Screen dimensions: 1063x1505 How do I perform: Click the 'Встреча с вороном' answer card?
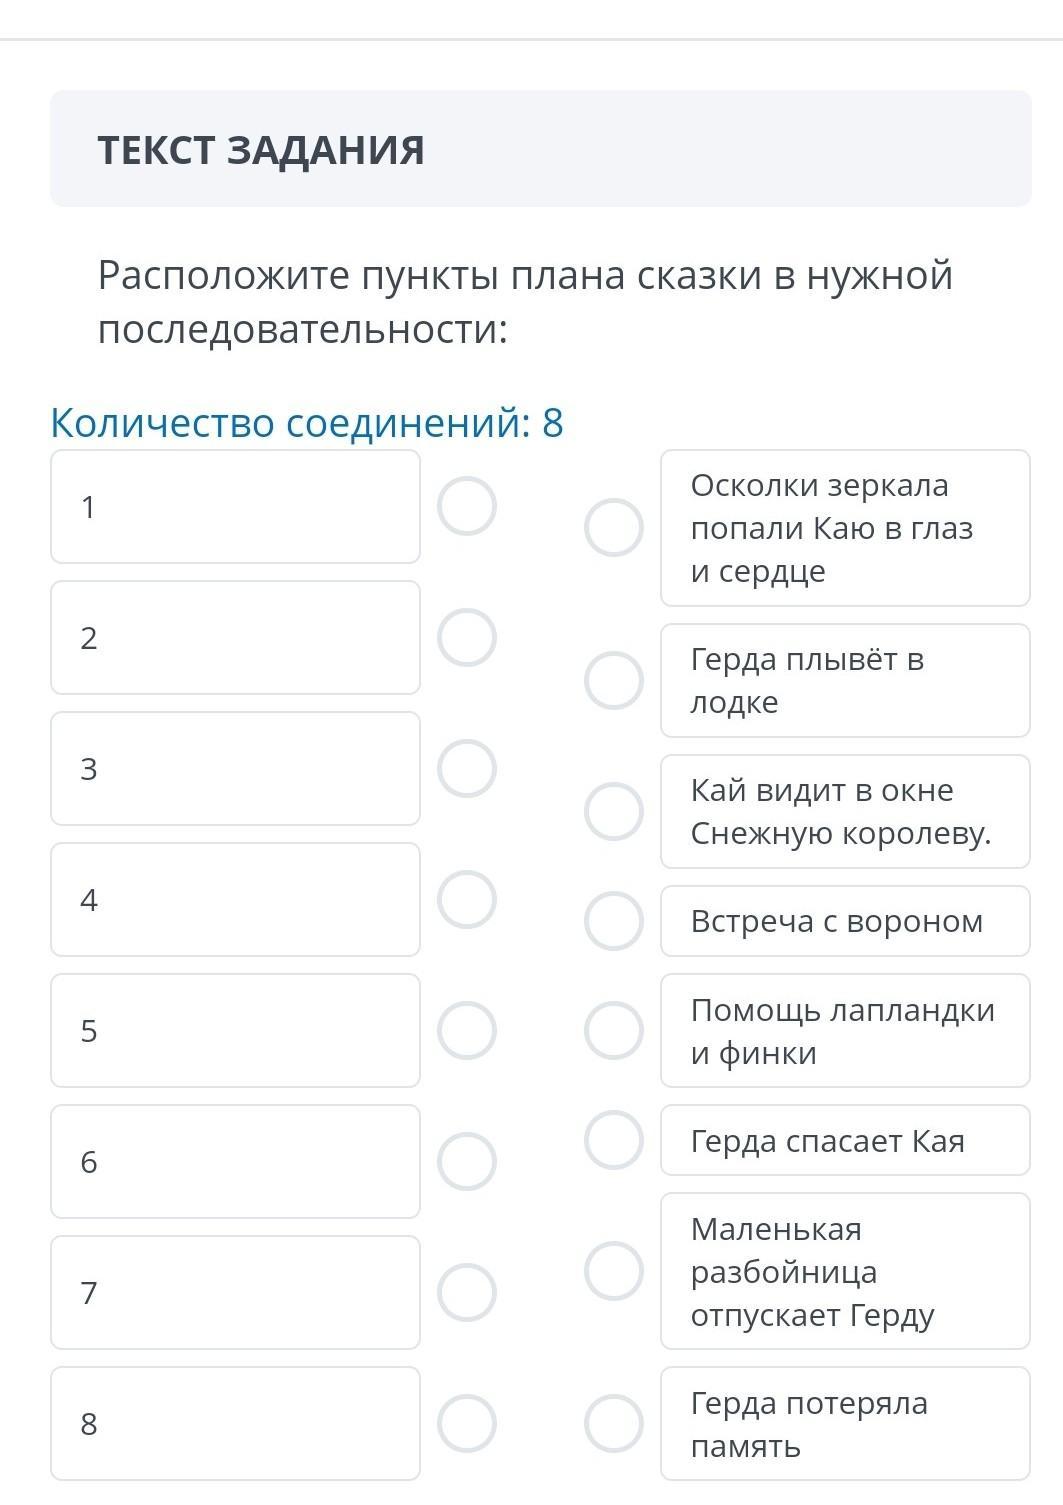[845, 921]
